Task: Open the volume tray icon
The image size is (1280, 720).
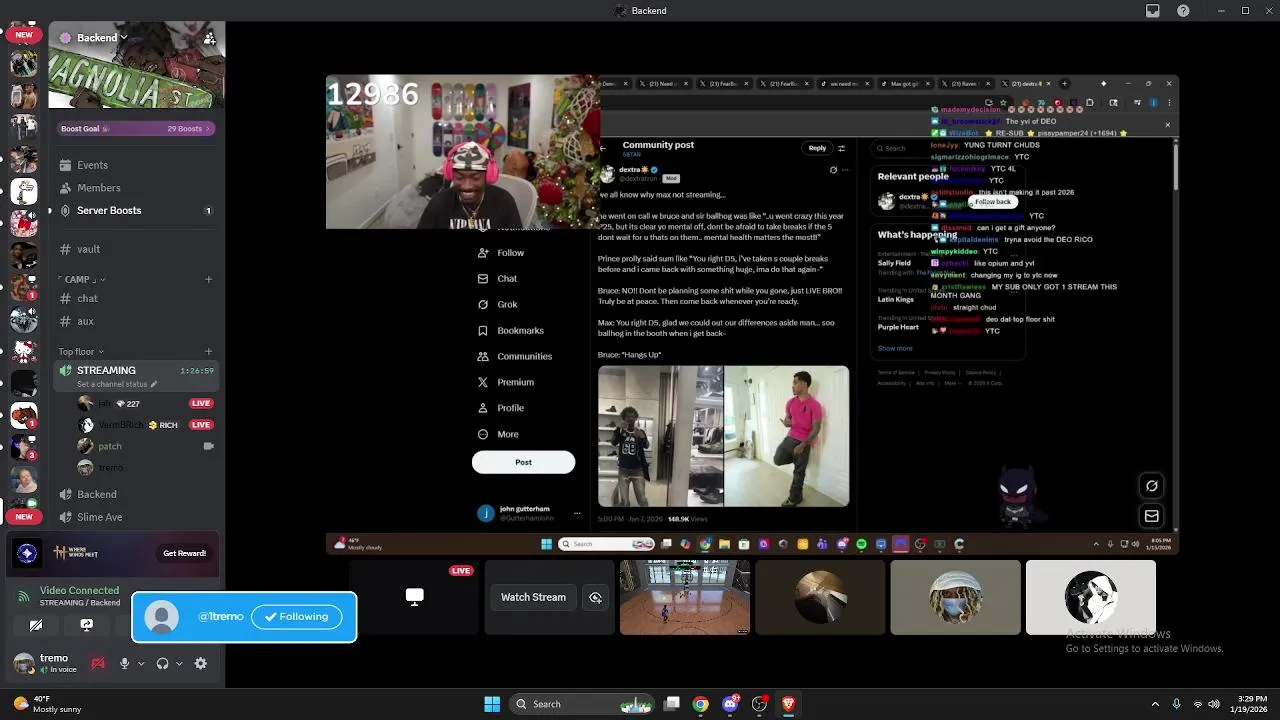Action: 1214,704
